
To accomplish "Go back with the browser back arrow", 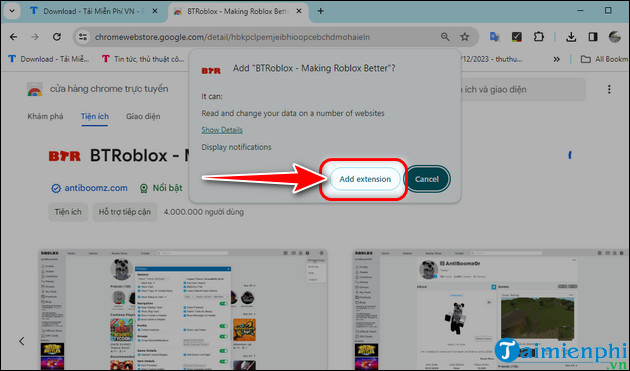I will [x=14, y=37].
